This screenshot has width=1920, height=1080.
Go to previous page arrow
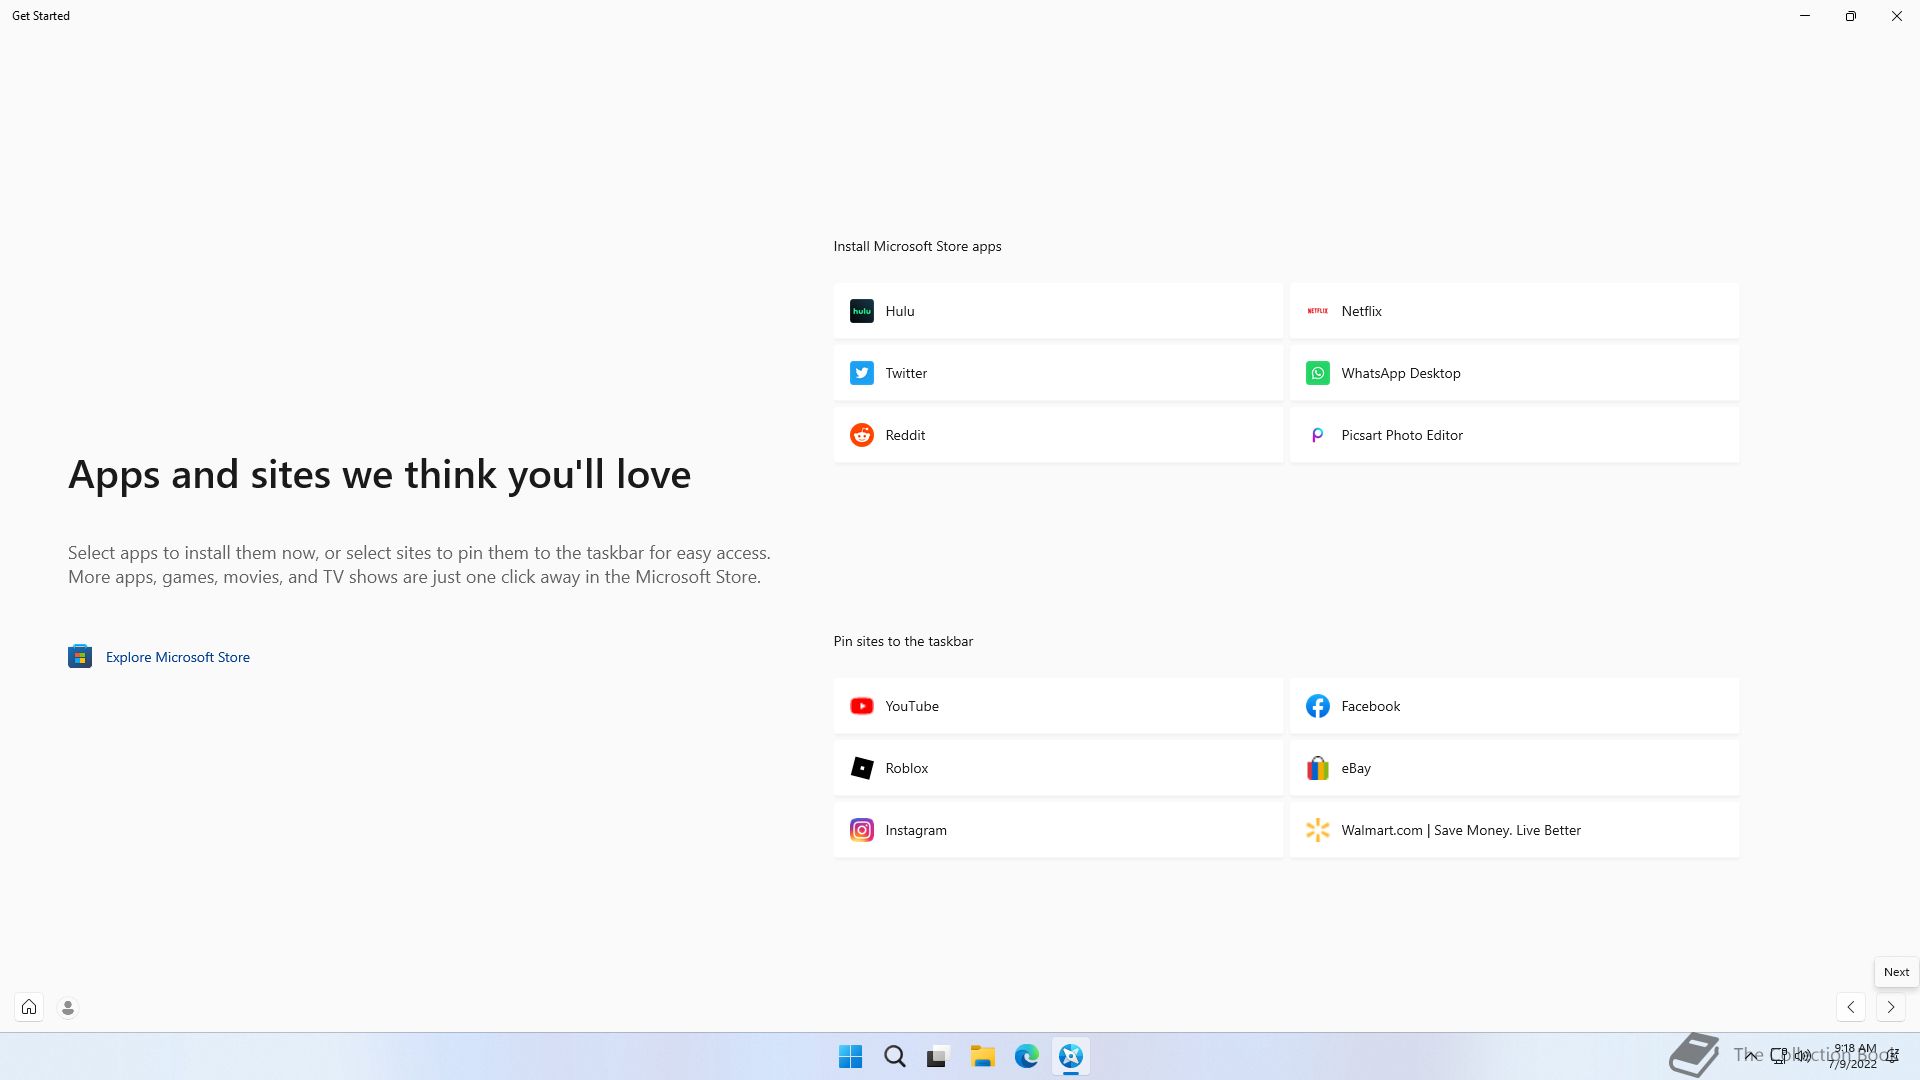1851,1007
